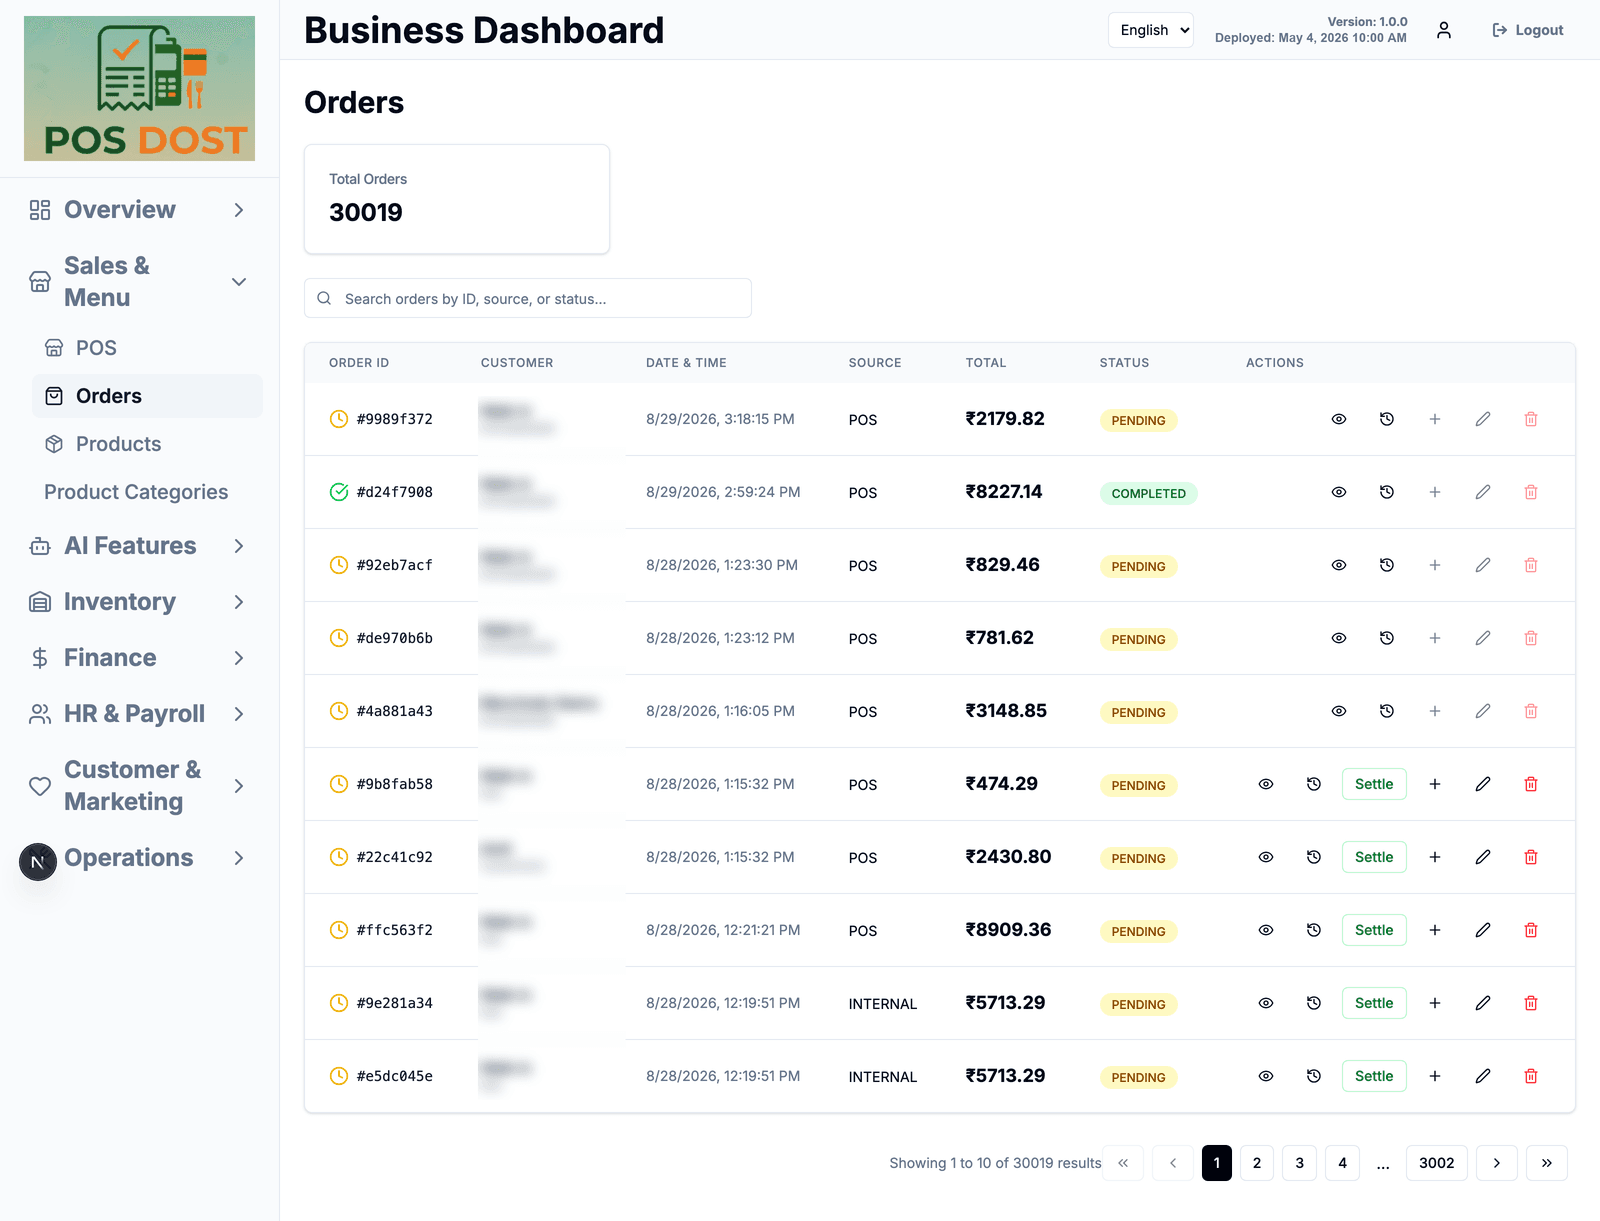1600x1221 pixels.
Task: Expand the HR & Payroll menu
Action: (139, 714)
